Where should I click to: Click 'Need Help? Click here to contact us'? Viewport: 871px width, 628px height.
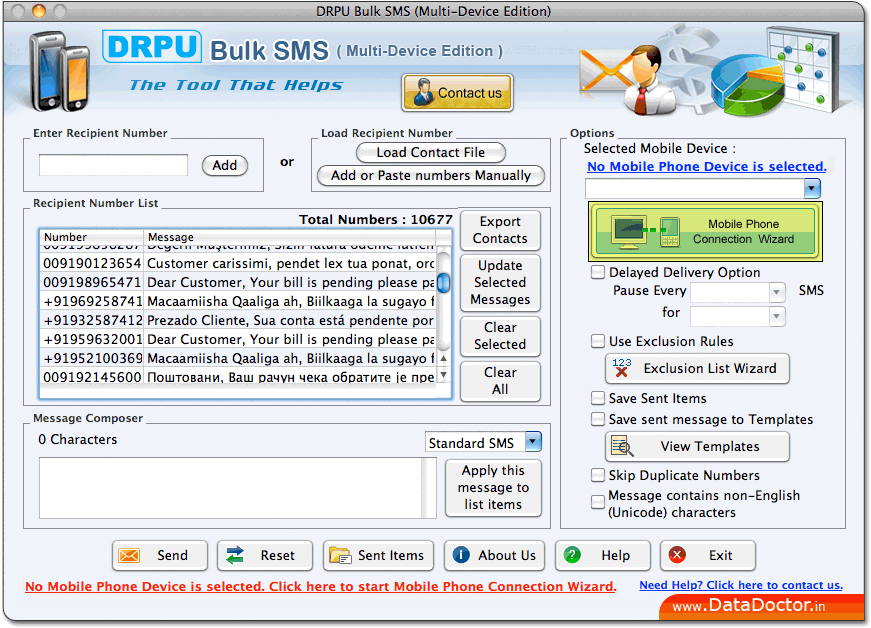[x=740, y=585]
